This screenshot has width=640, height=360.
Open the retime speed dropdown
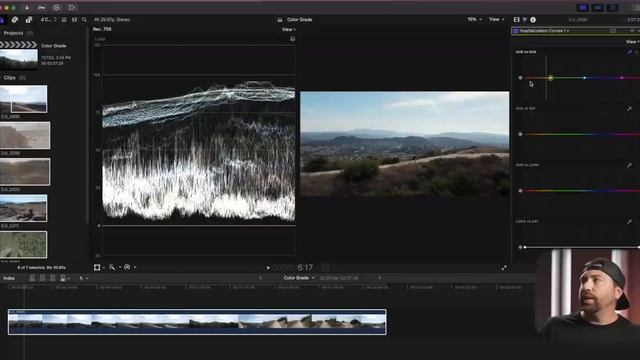[130, 267]
